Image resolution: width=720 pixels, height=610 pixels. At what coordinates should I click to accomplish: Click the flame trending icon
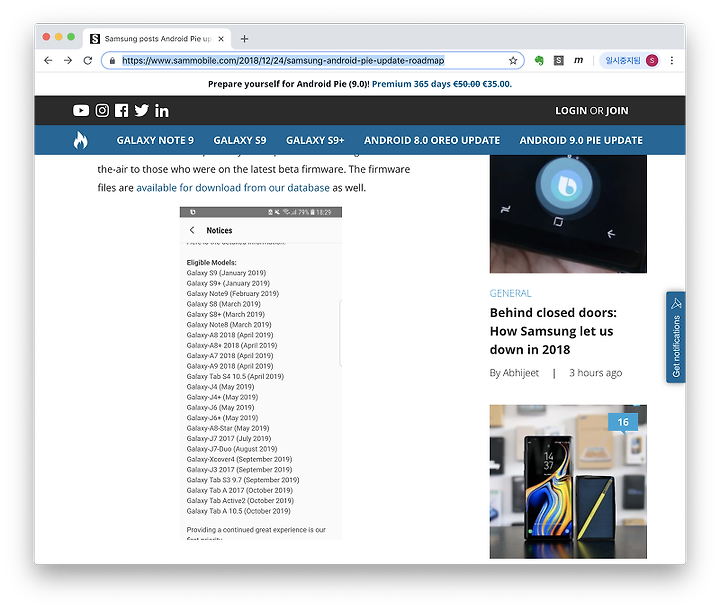[x=81, y=140]
